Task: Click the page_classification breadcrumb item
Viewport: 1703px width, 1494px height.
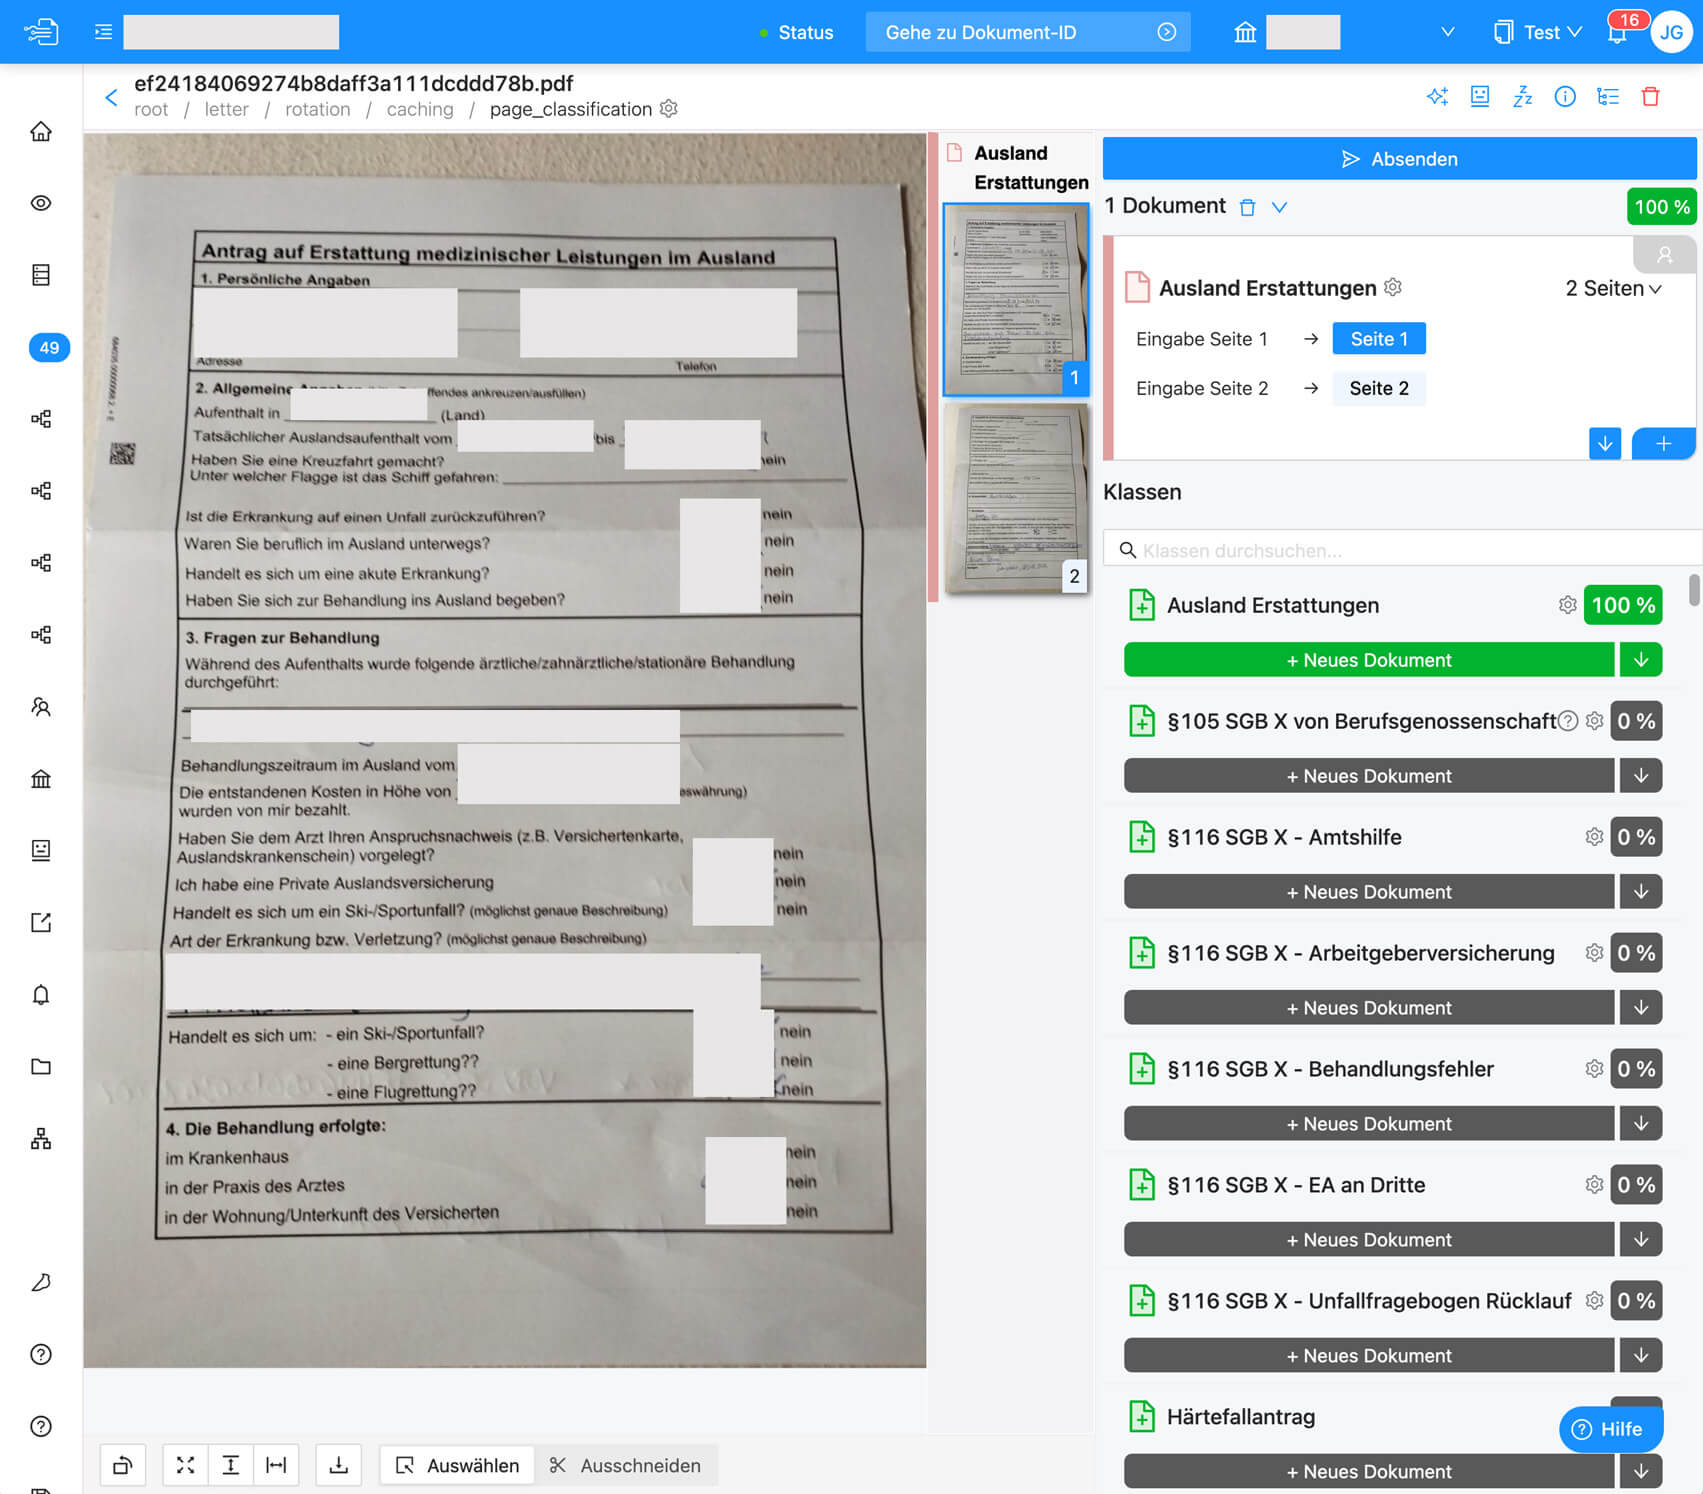Action: point(570,109)
